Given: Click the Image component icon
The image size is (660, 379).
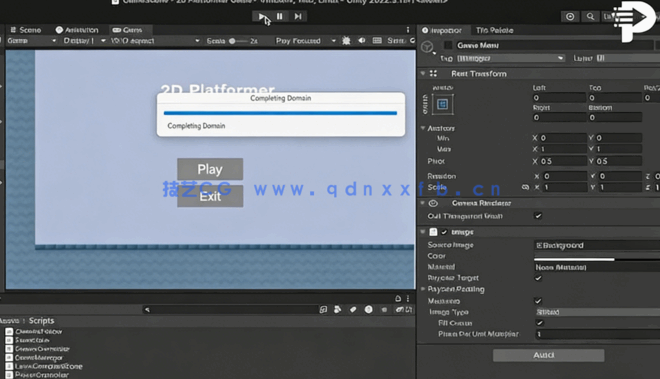Looking at the screenshot, I should tap(434, 232).
